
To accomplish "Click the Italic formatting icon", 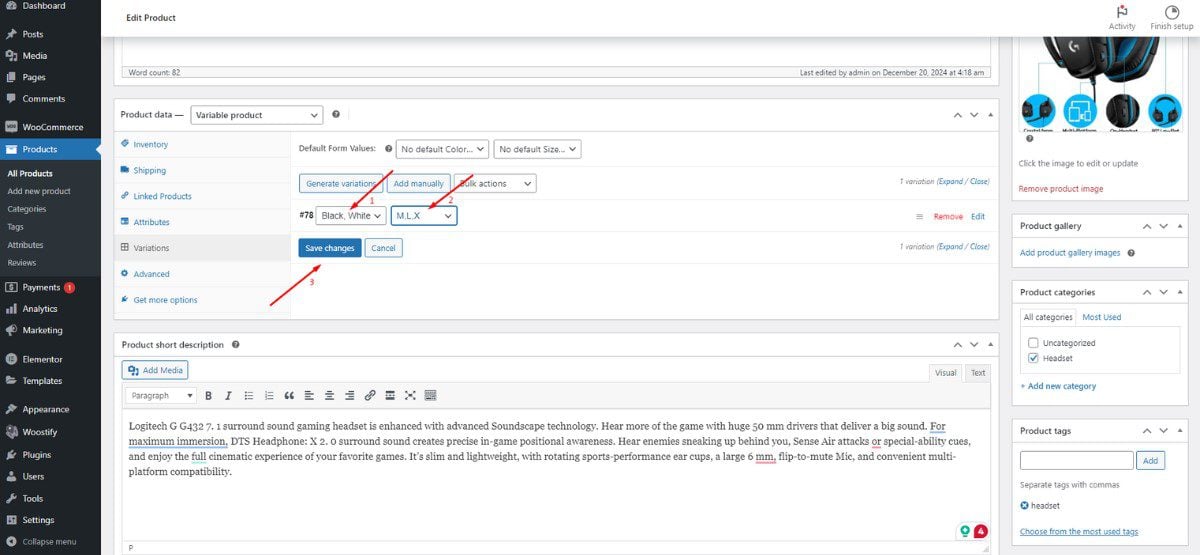I will pyautogui.click(x=228, y=396).
